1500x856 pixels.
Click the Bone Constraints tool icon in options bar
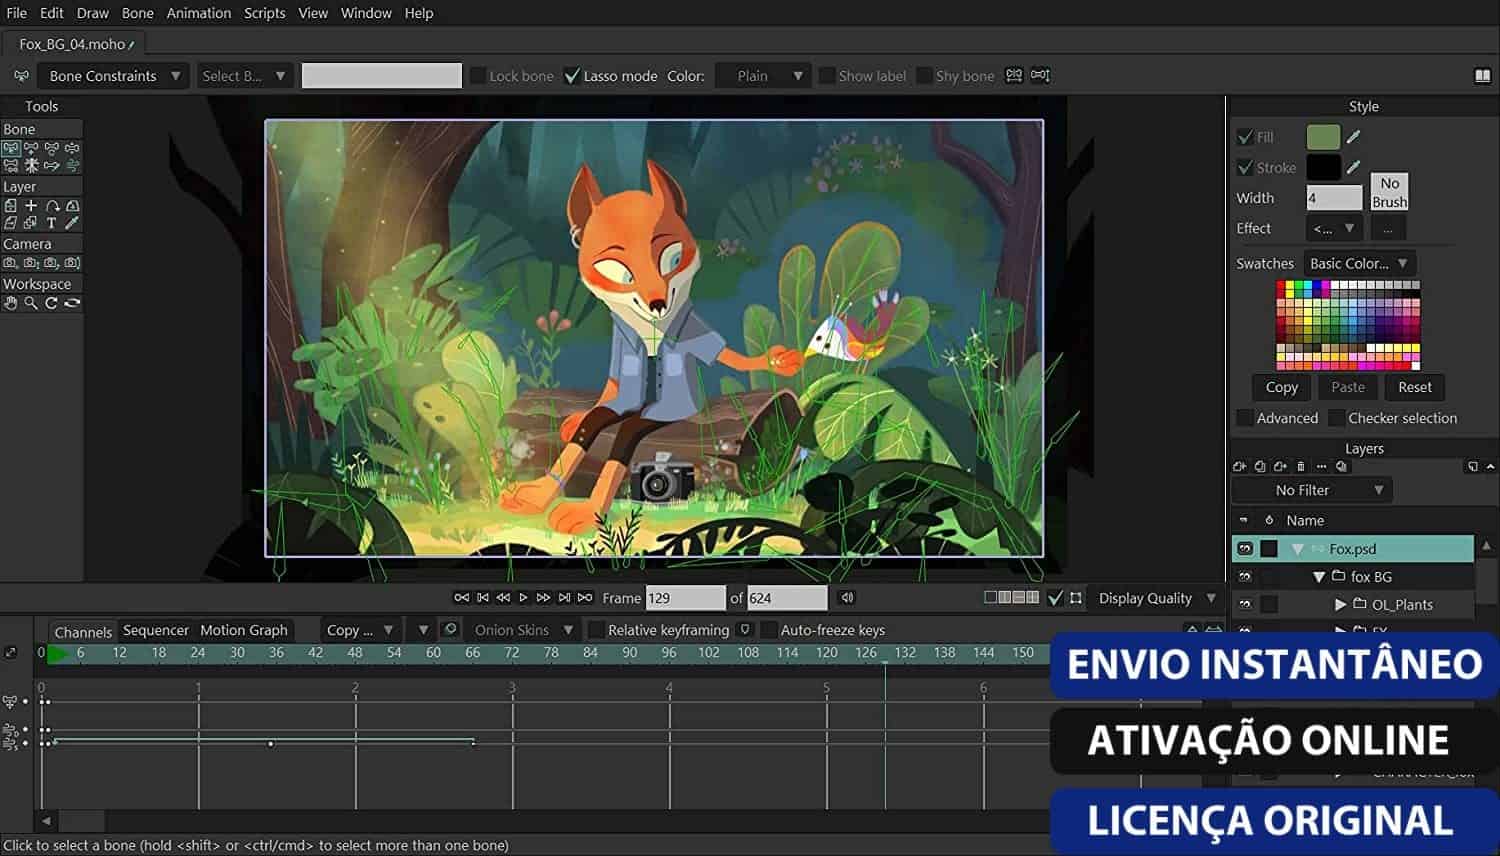[x=21, y=76]
